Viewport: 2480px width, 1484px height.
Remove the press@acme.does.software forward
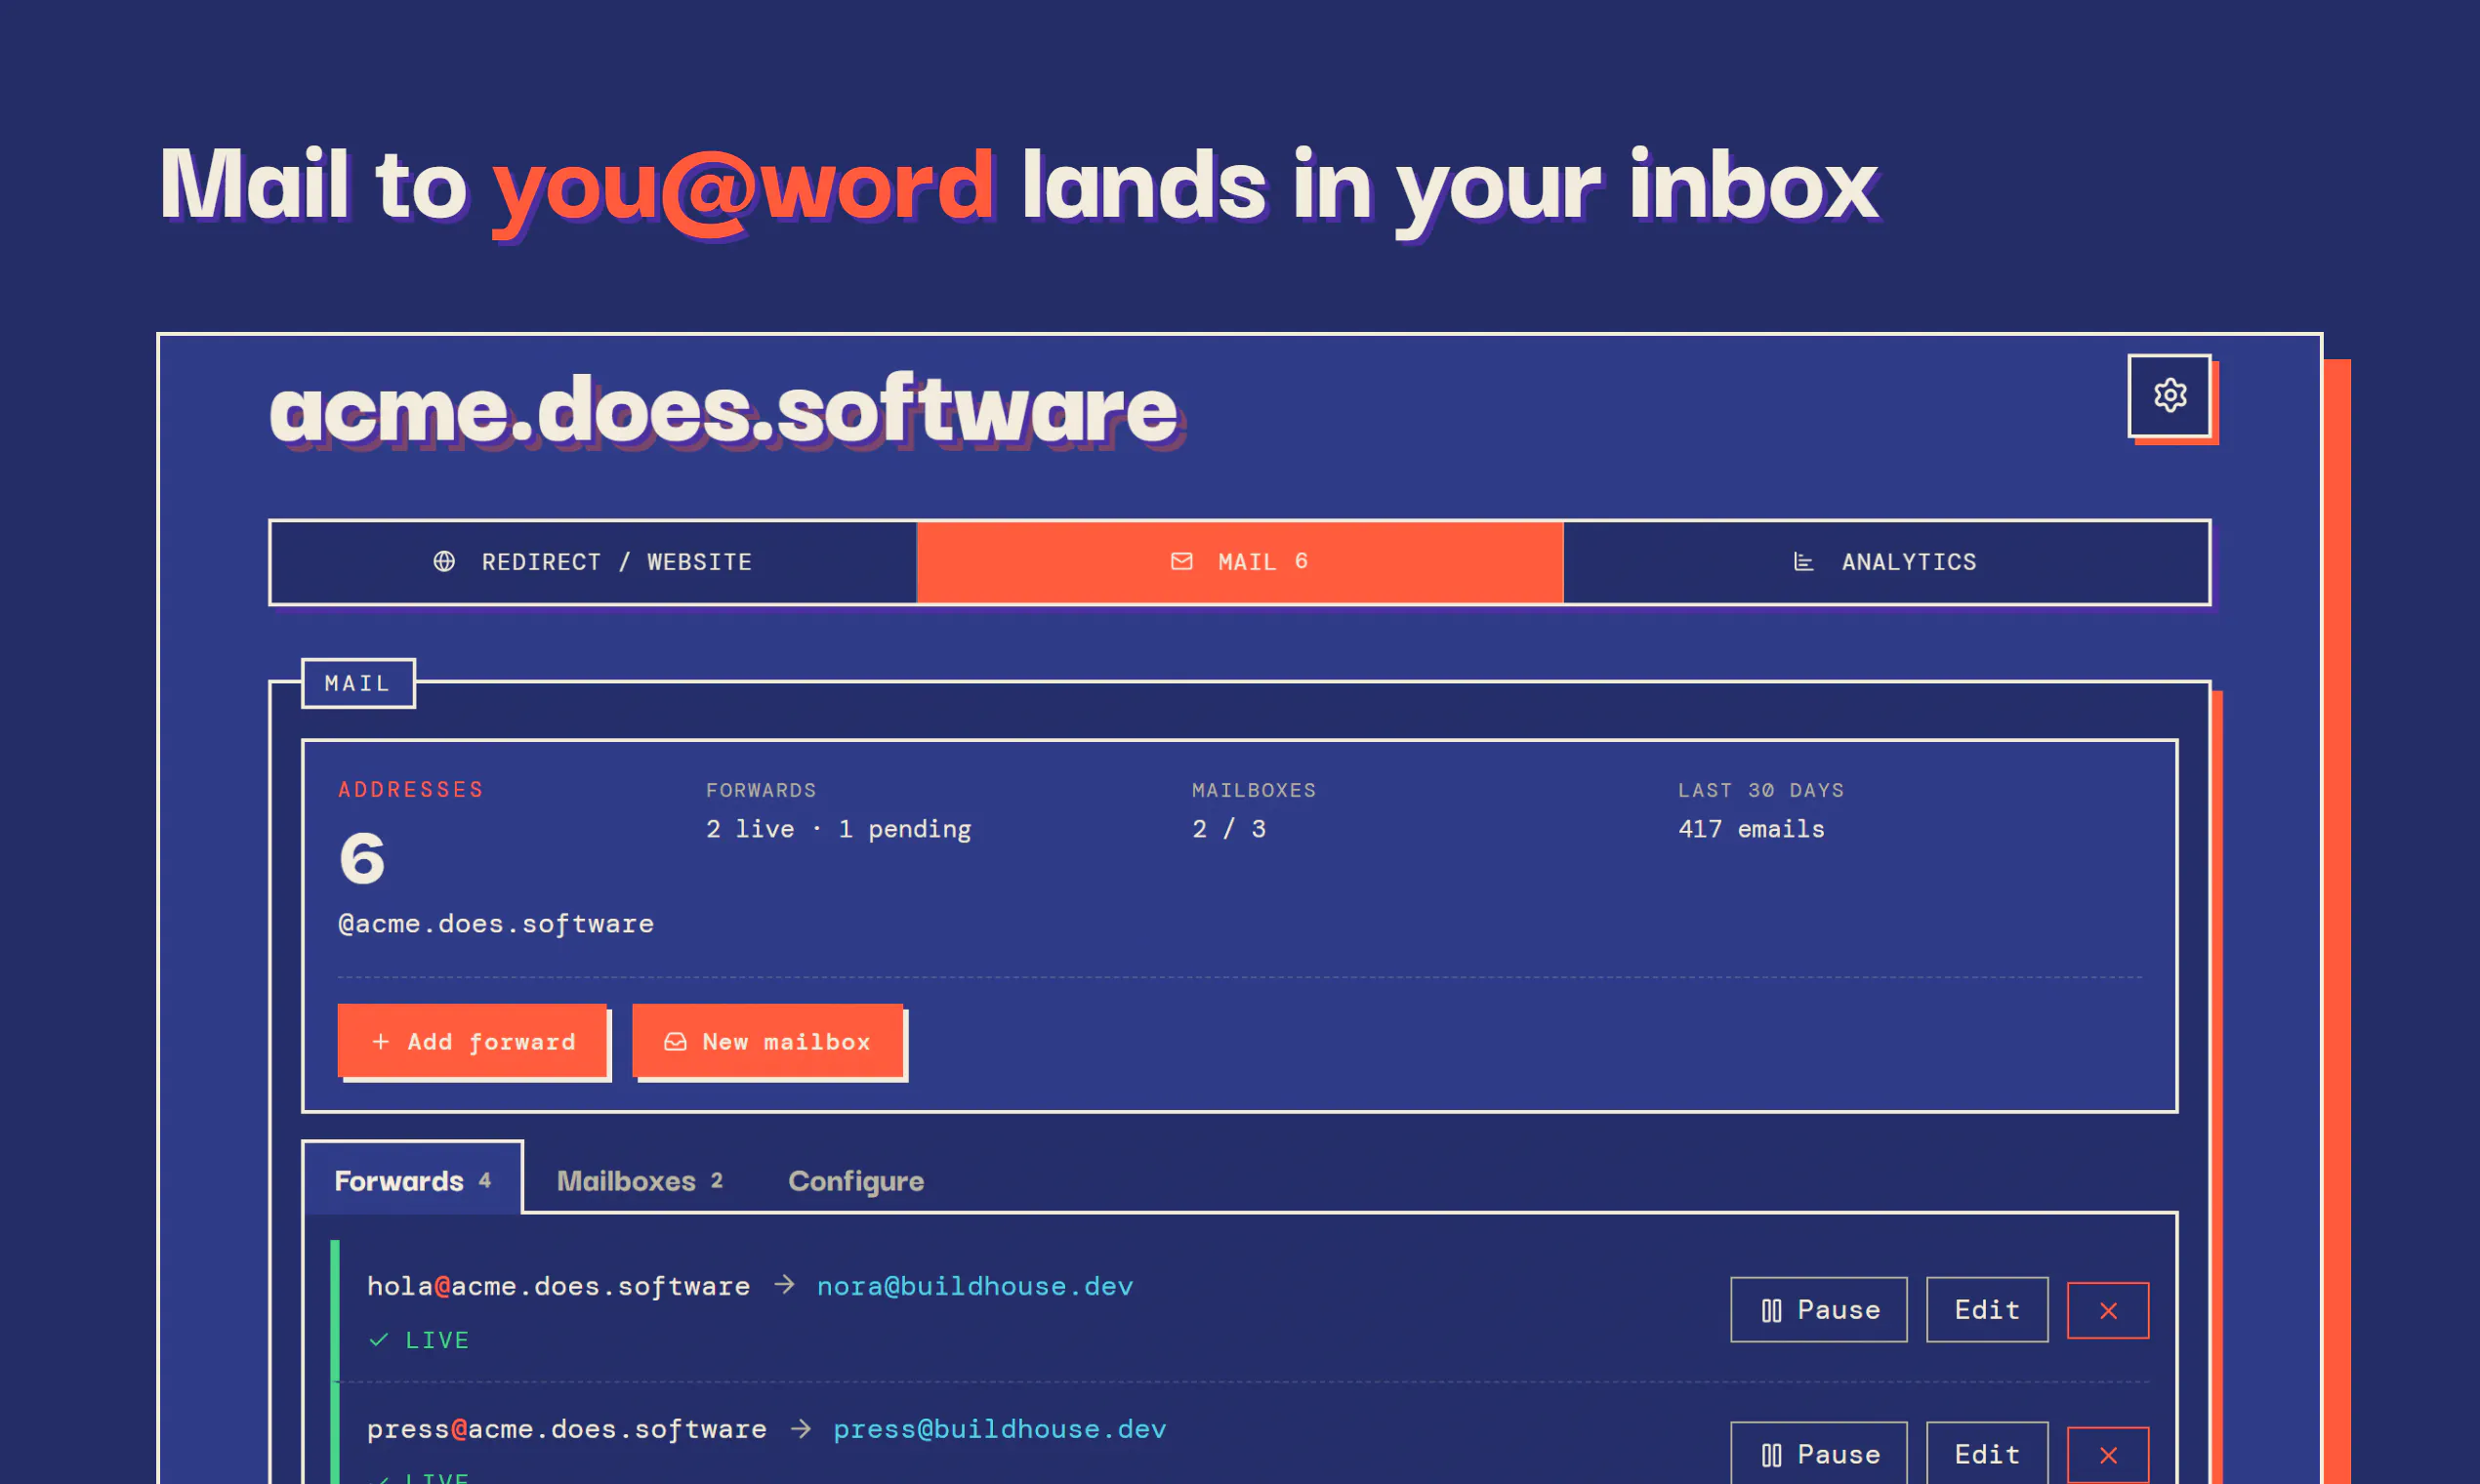click(x=2108, y=1455)
